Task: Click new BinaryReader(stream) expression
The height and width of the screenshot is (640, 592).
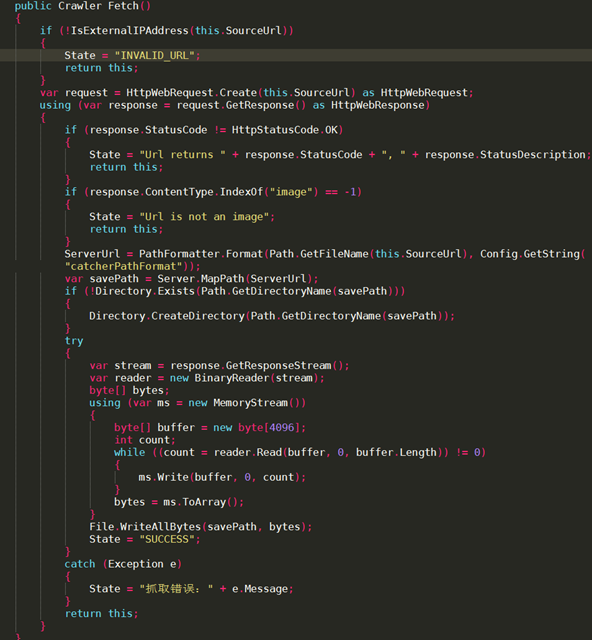Action: pos(244,378)
